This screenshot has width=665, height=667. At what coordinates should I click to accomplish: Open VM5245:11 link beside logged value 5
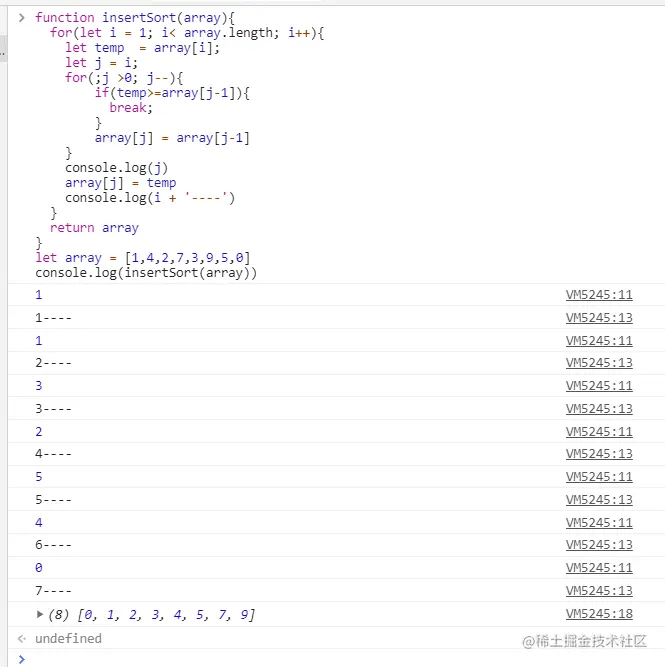point(599,477)
